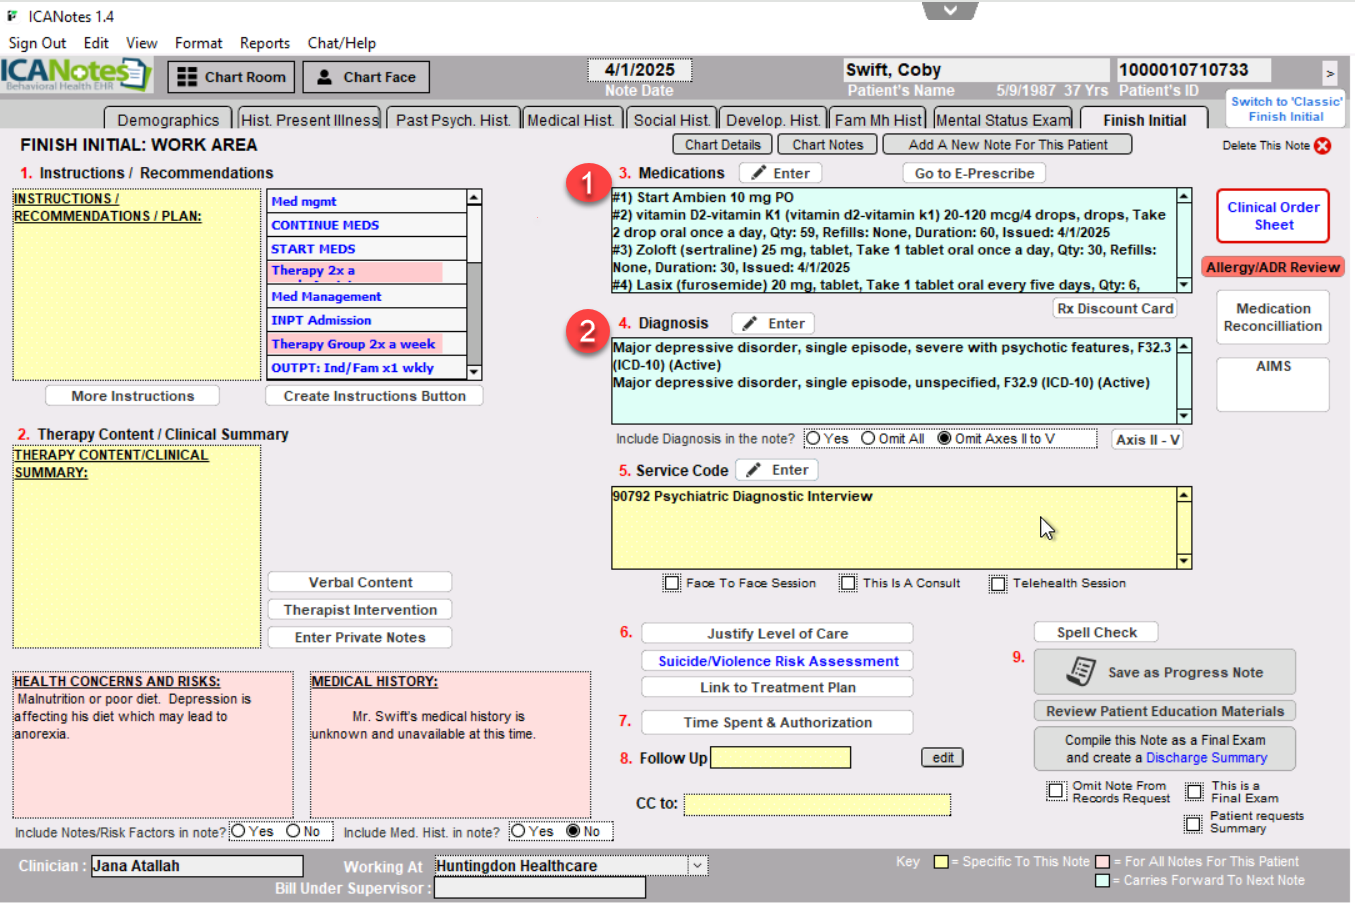Image resolution: width=1355 pixels, height=908 pixels.
Task: Select the Omit All diagnosis radio button
Action: (868, 439)
